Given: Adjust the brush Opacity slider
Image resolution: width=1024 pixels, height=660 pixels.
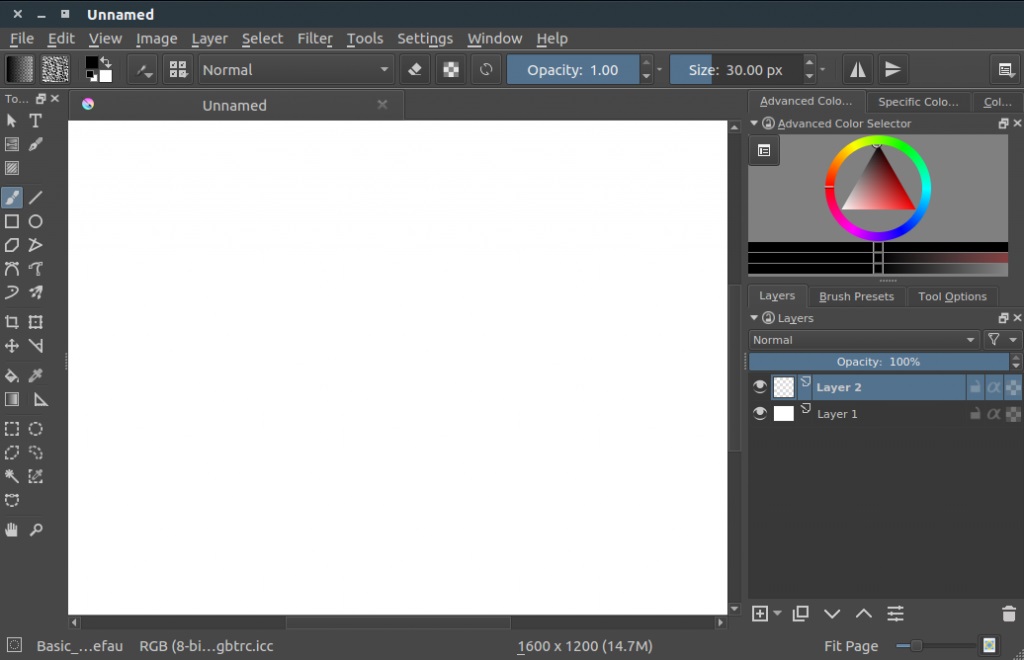Looking at the screenshot, I should pyautogui.click(x=573, y=70).
